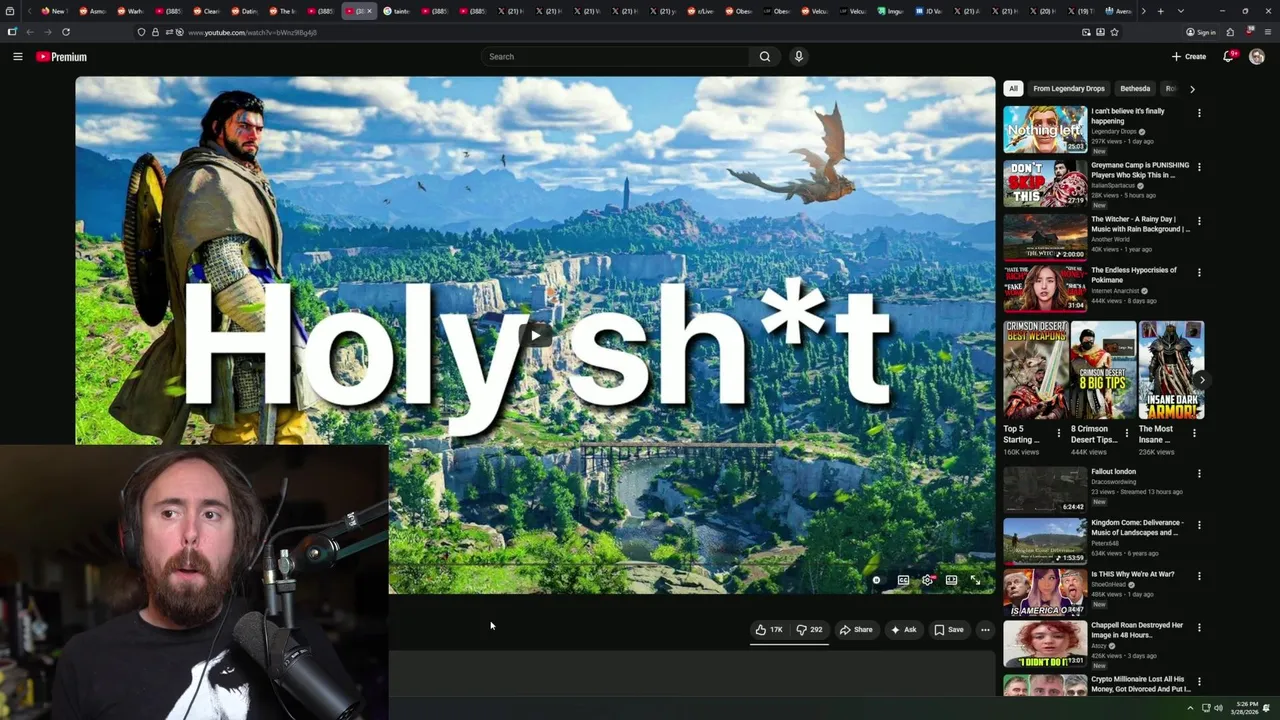Toggle closed captions CC in the player

click(x=903, y=580)
